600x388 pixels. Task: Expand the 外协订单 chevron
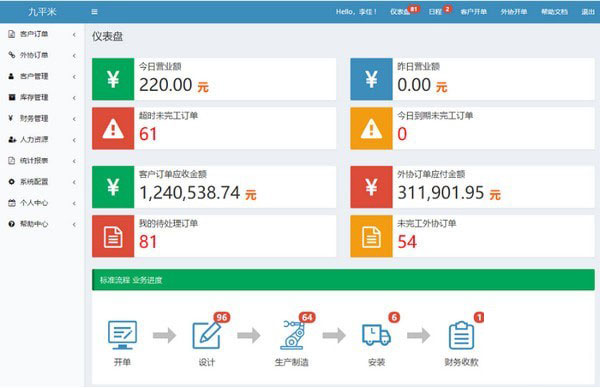click(74, 55)
